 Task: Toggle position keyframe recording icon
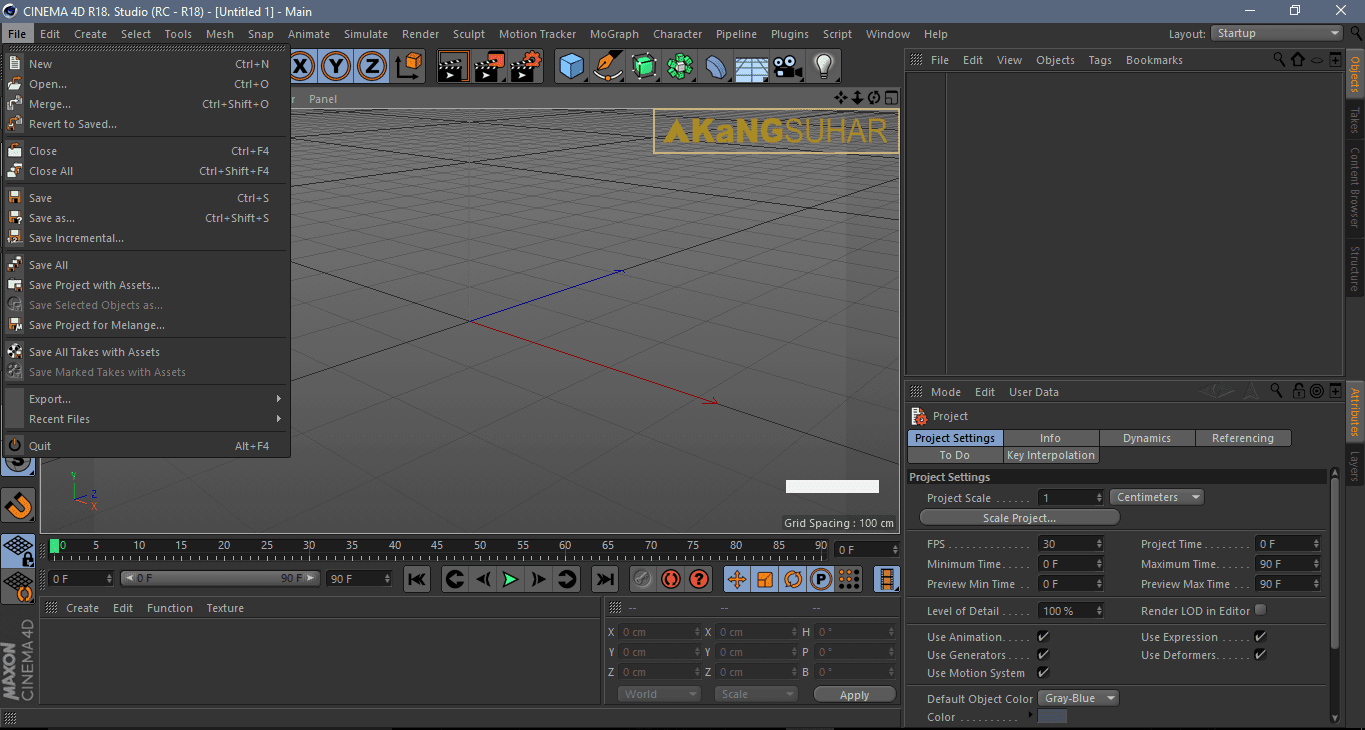737,579
